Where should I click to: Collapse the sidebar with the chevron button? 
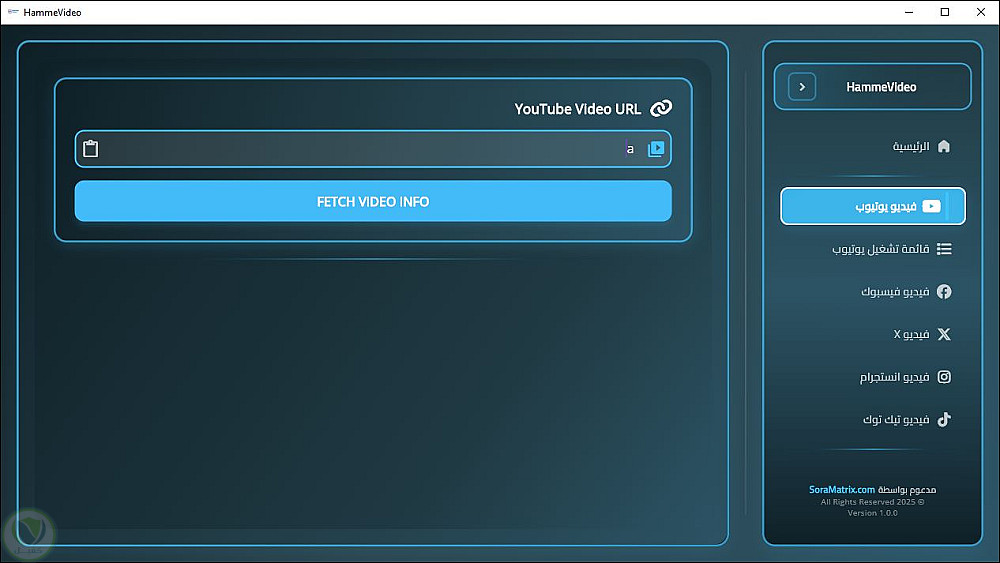tap(802, 87)
